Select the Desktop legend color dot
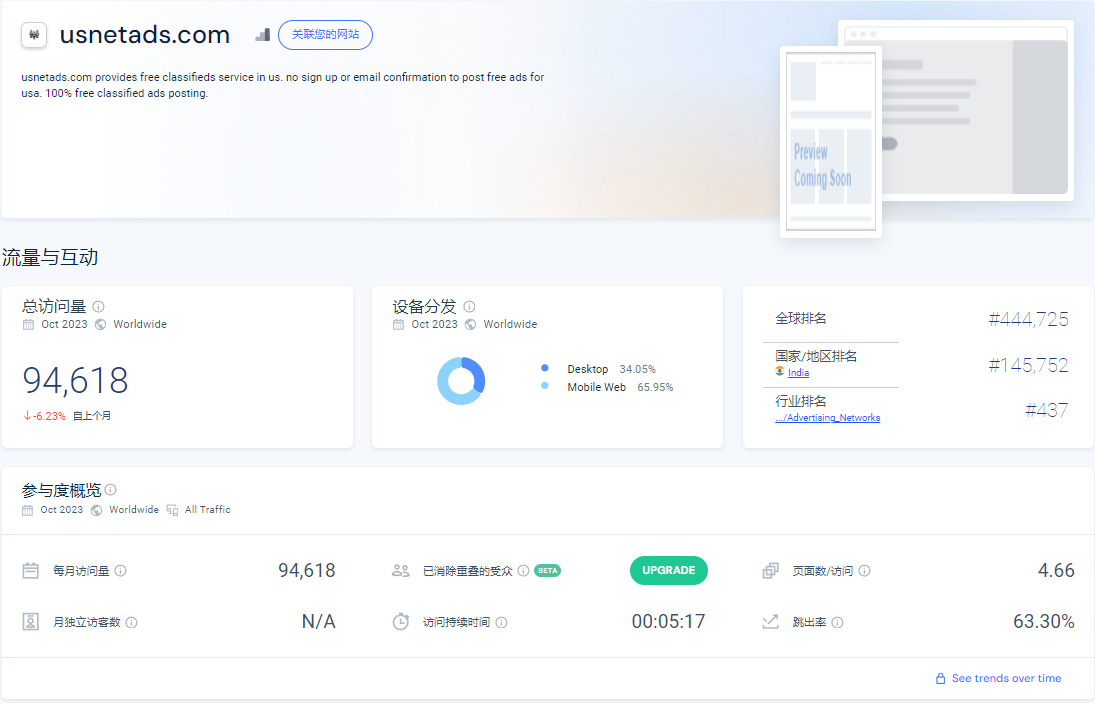The width and height of the screenshot is (1095, 703). pos(544,369)
